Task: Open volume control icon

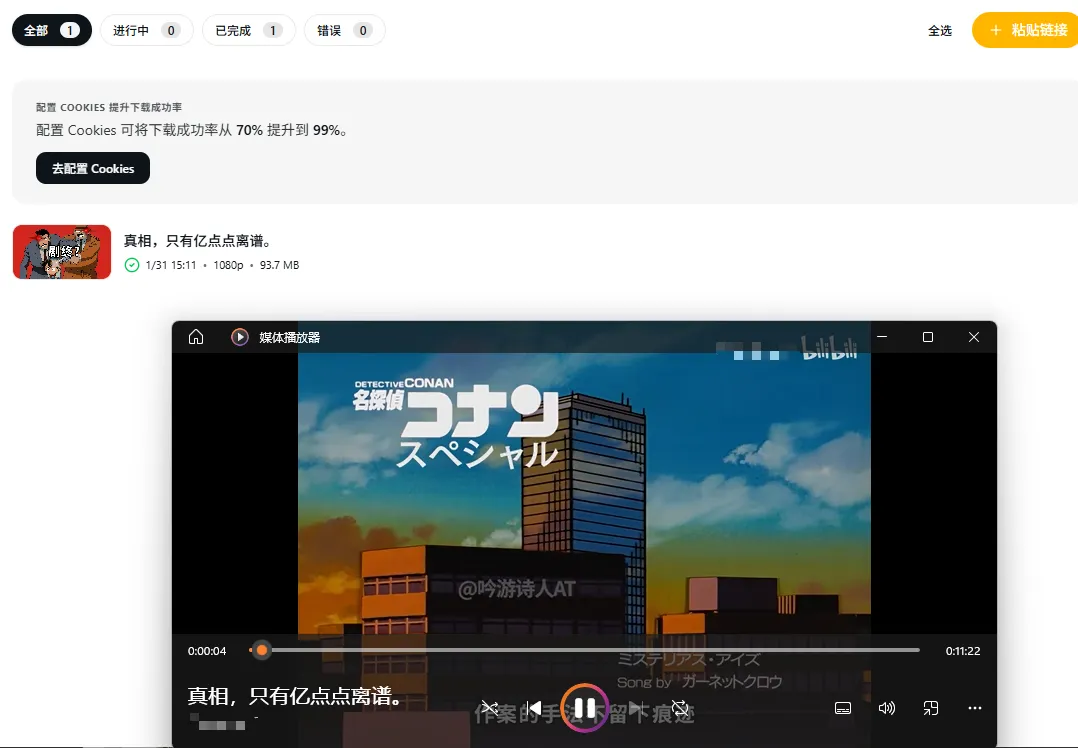Action: 887,708
